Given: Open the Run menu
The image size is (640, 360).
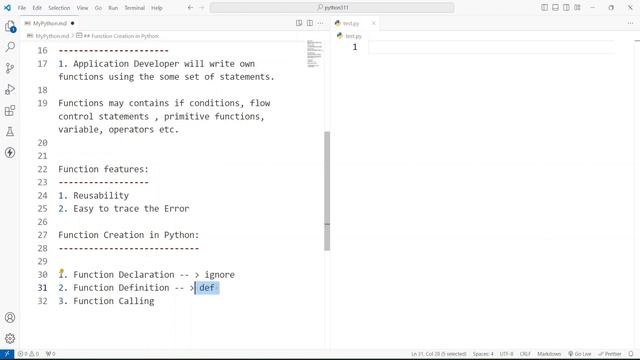Looking at the screenshot, I should click(113, 8).
